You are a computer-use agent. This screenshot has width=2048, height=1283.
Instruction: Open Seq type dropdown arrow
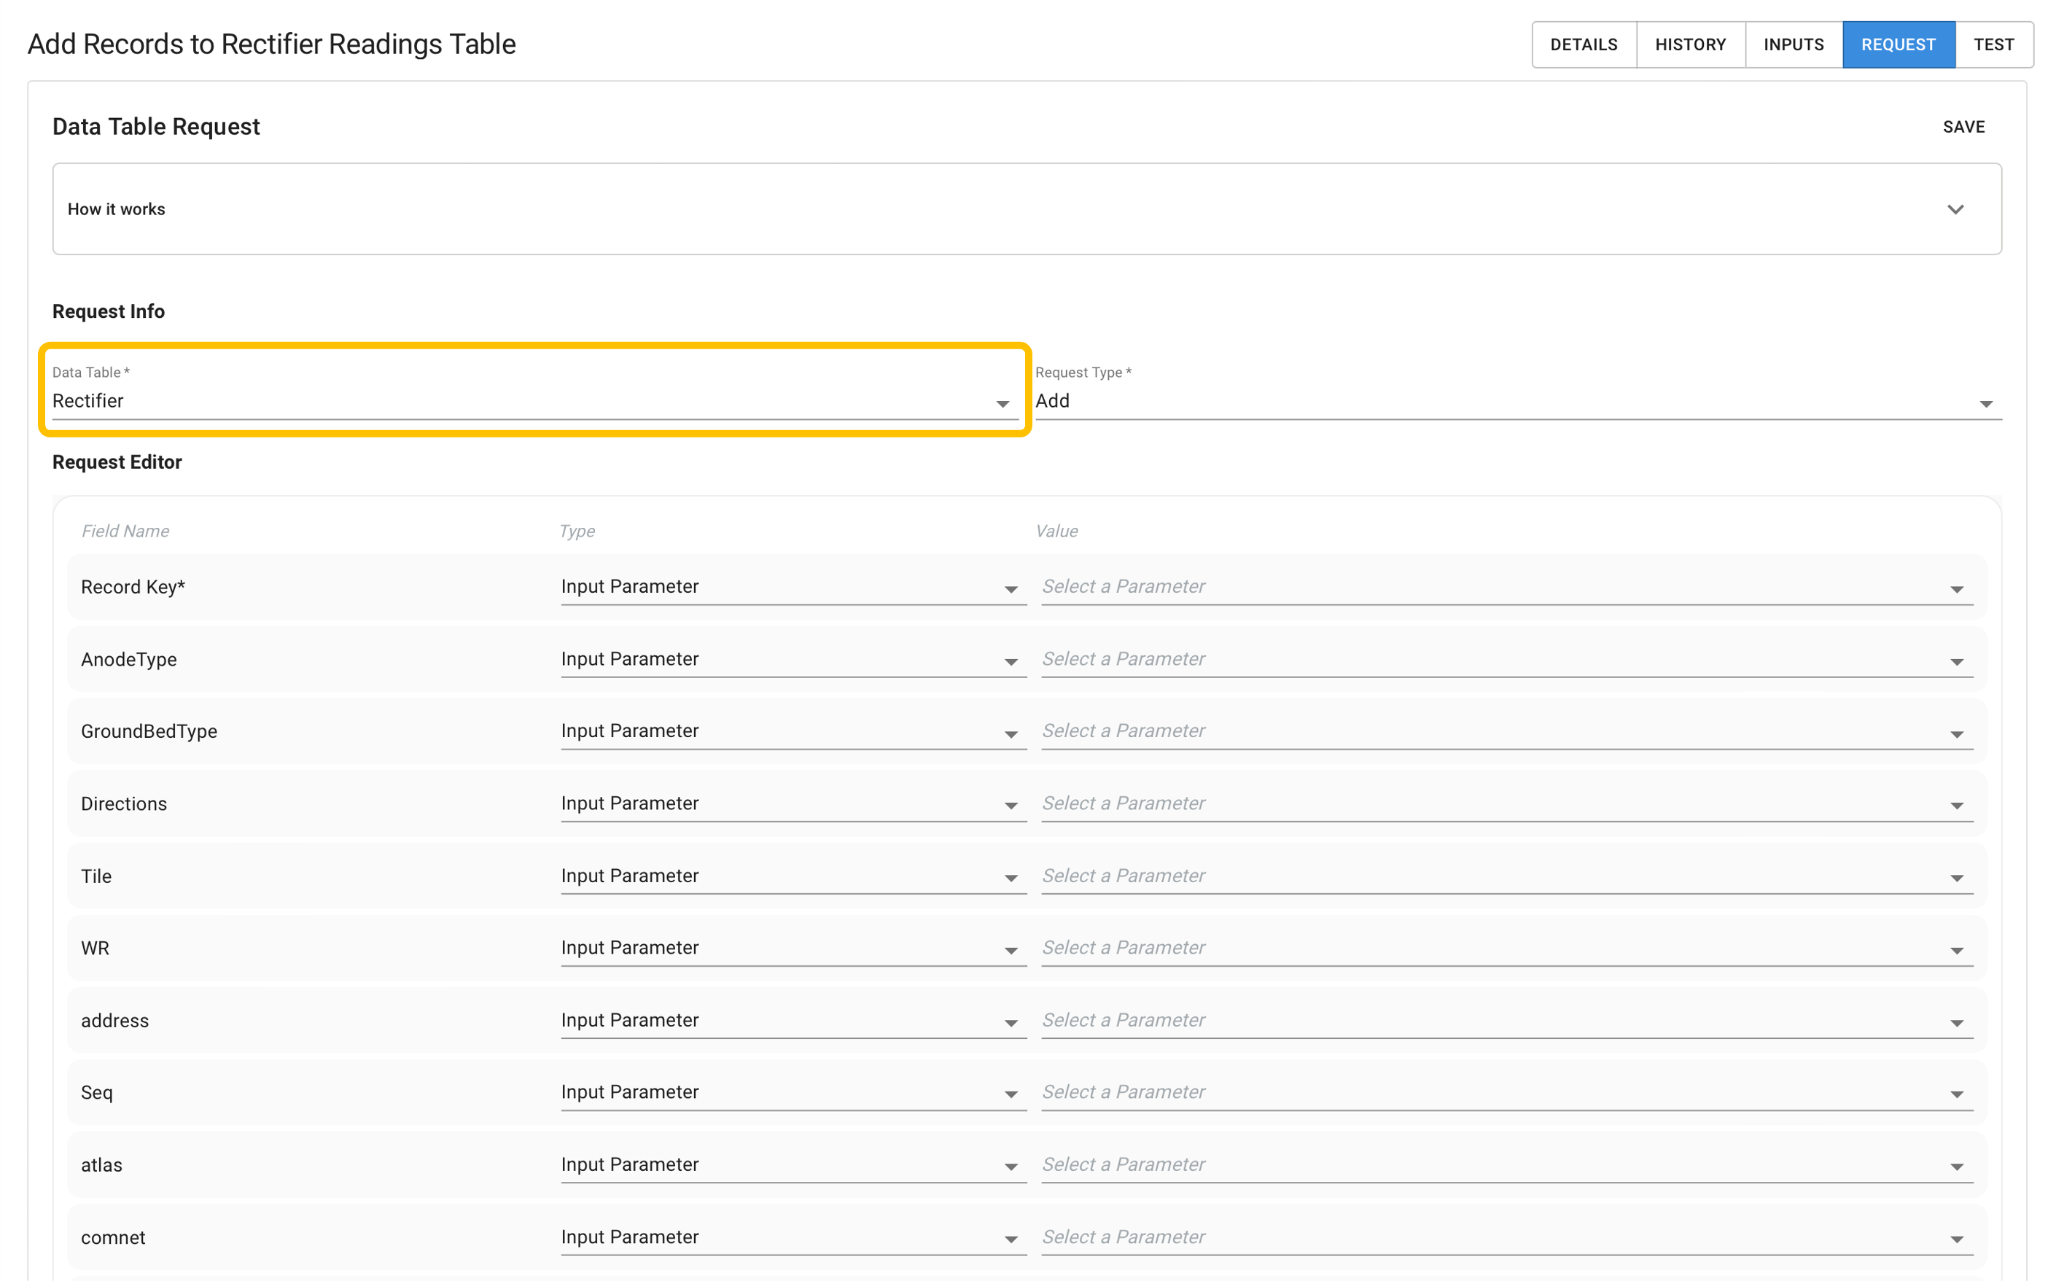click(1011, 1095)
